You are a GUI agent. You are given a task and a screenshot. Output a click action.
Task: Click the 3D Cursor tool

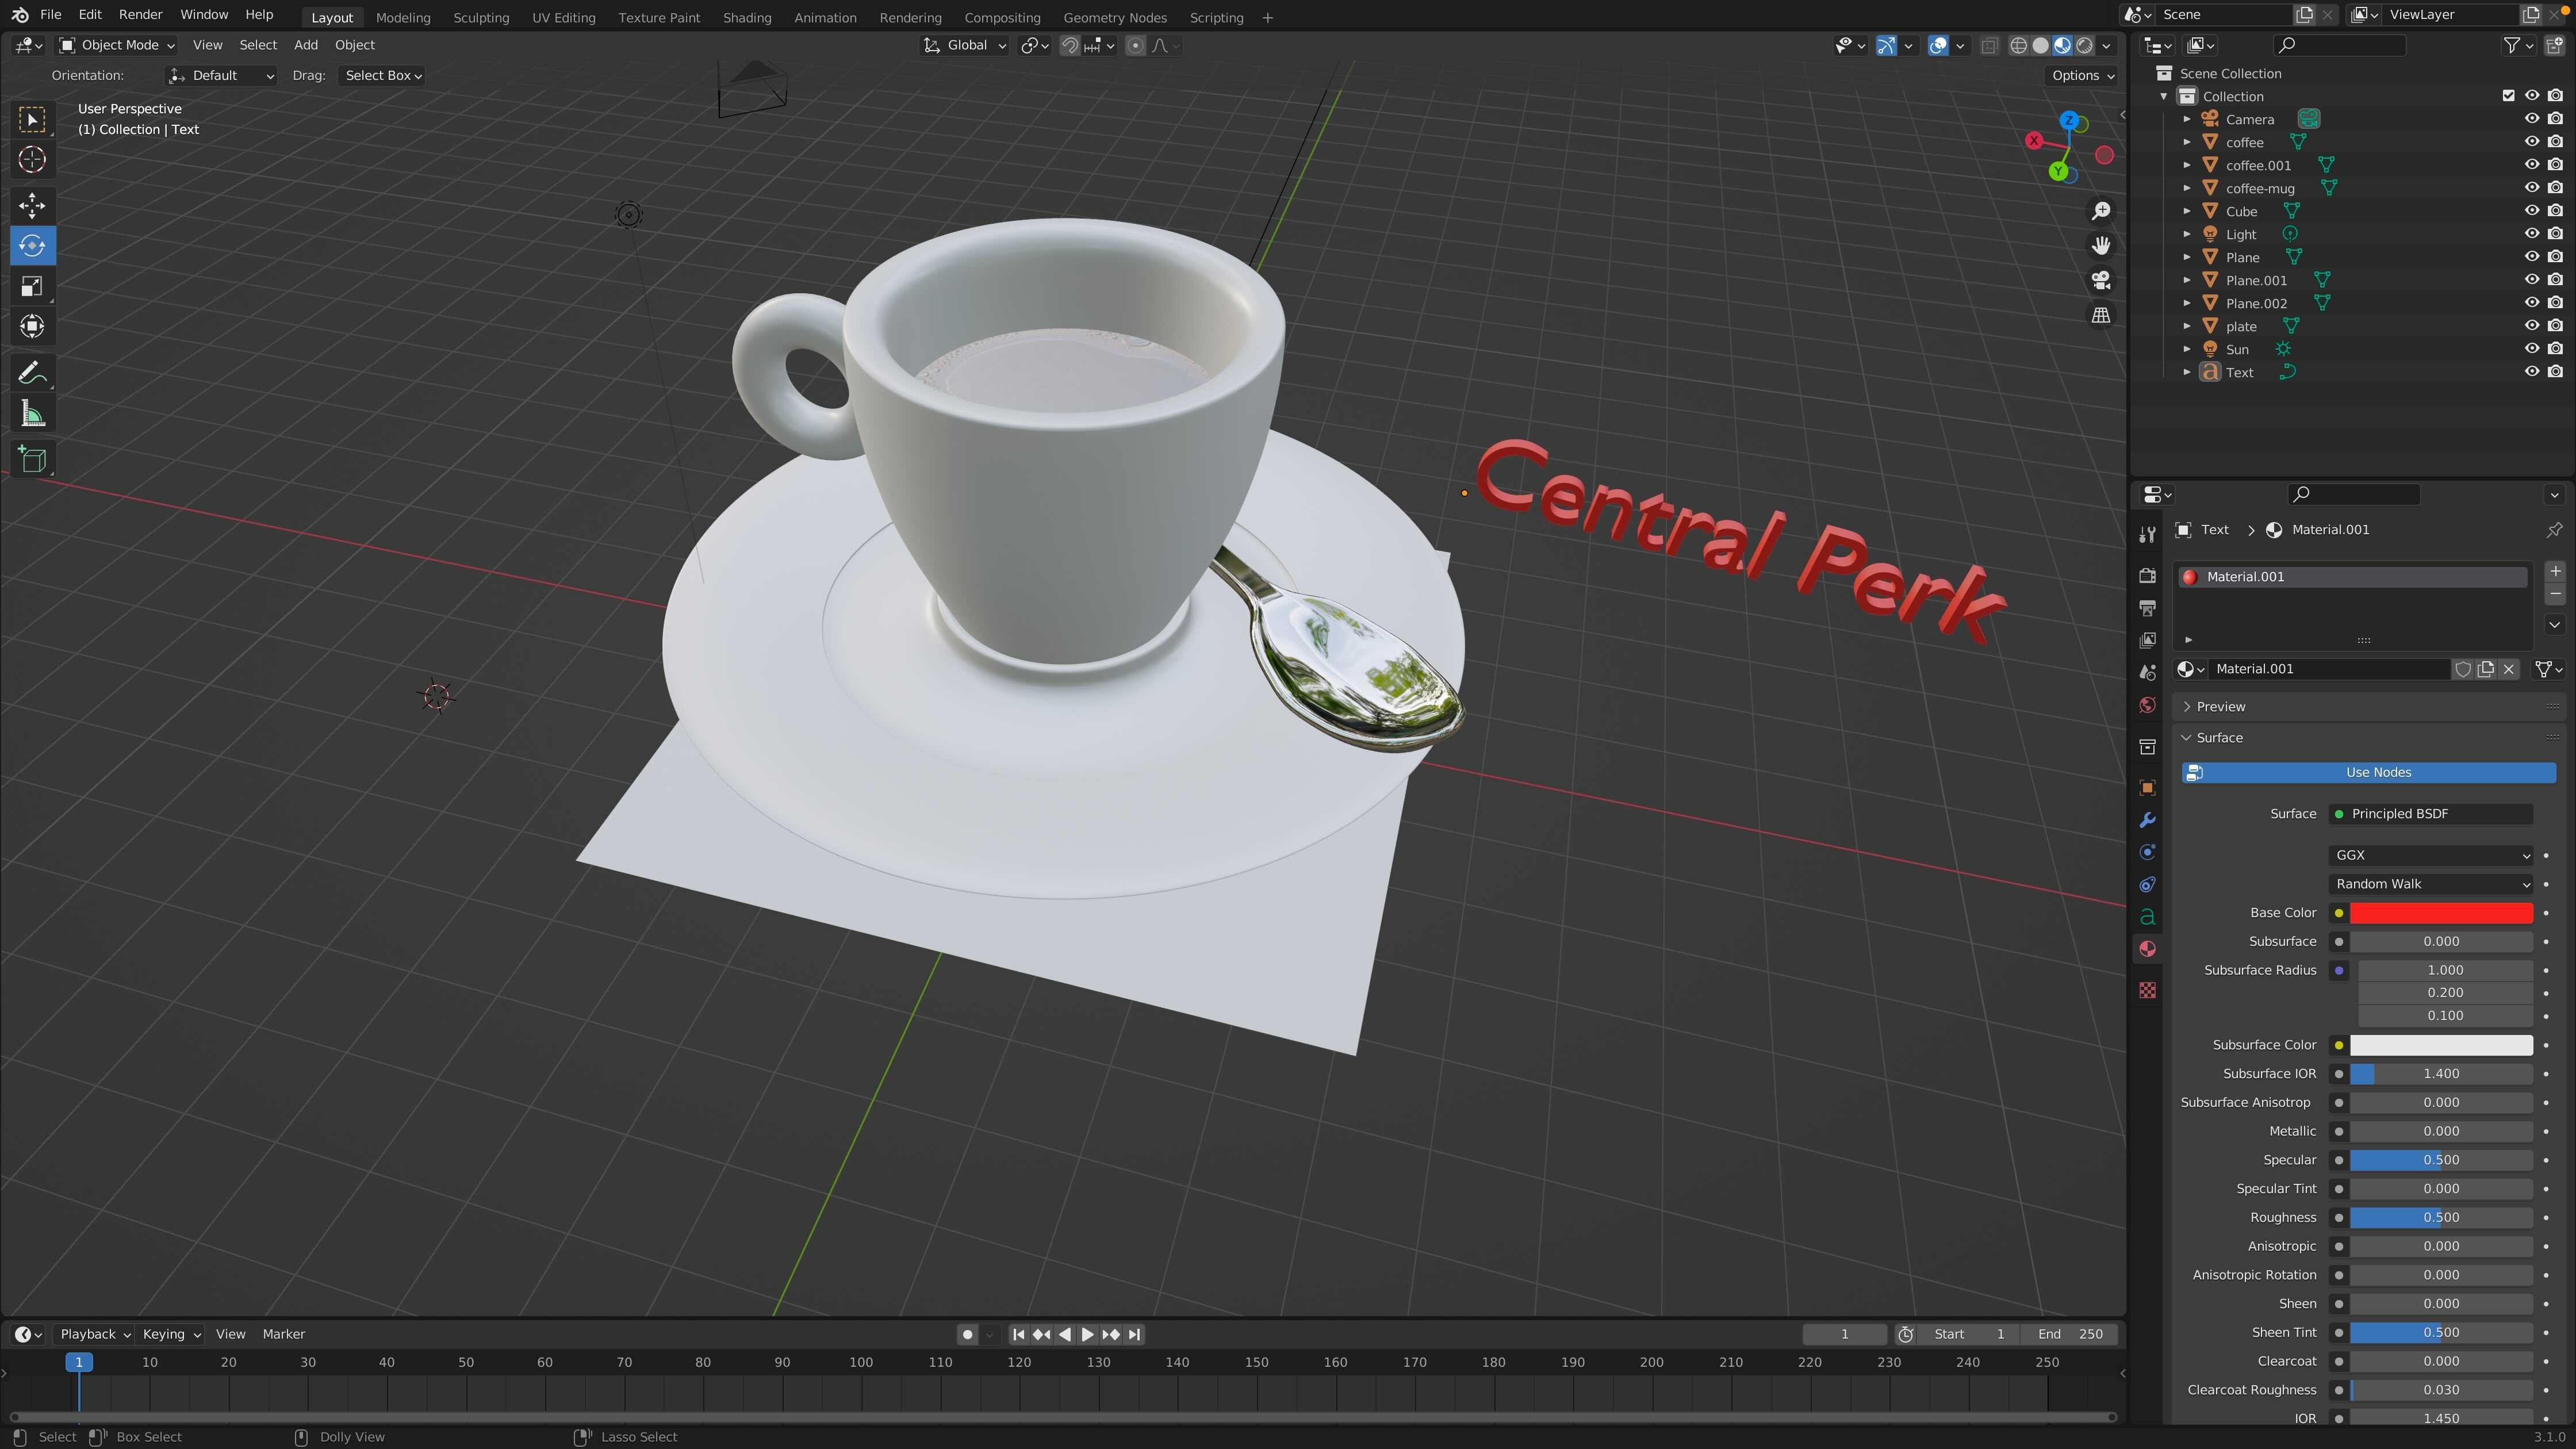(32, 159)
